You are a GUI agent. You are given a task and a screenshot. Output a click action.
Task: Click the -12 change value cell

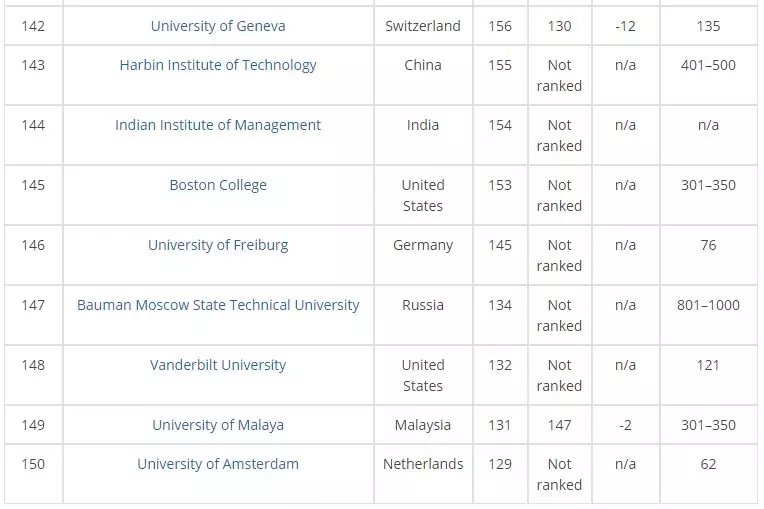coord(625,26)
